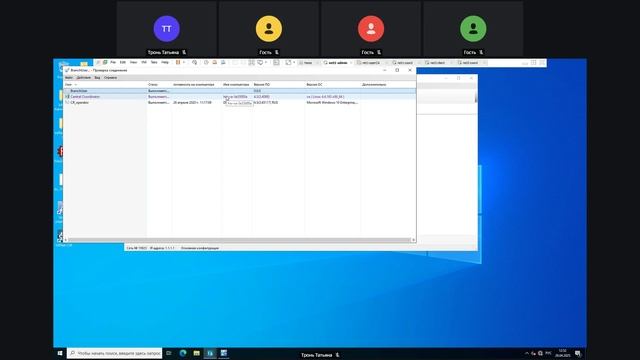Screen dimensions: 640x360
Task: Open the Файл menu of the connection check window
Action: click(69, 78)
